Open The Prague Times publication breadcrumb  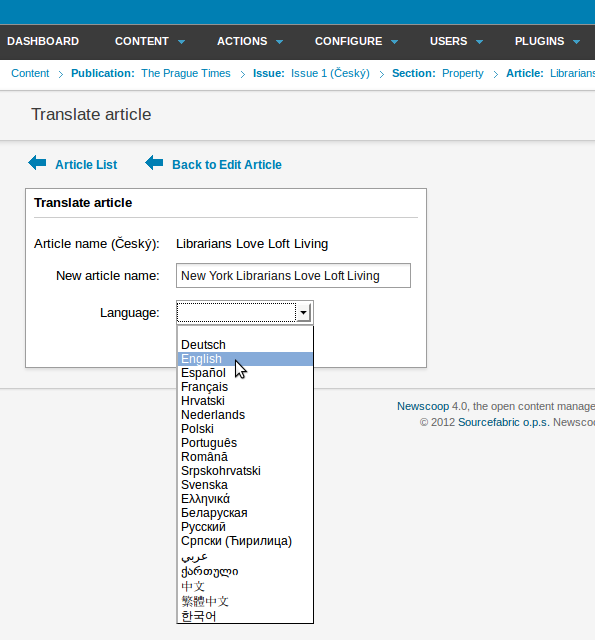click(186, 73)
